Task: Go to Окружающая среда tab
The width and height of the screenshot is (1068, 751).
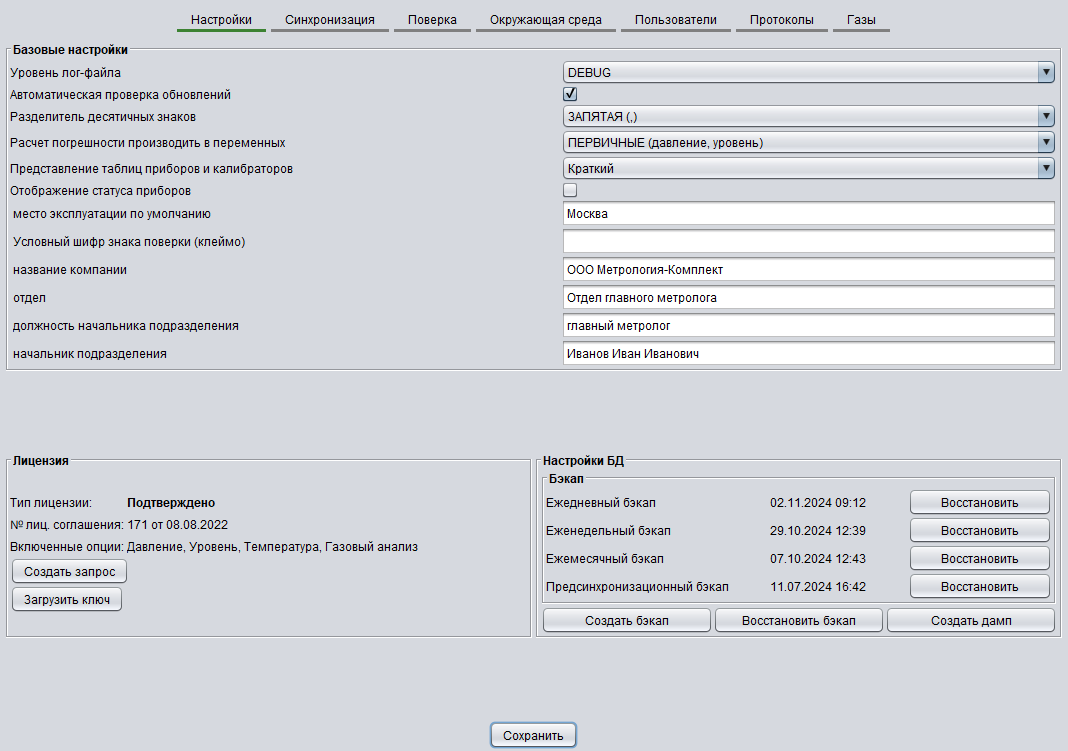Action: (545, 20)
